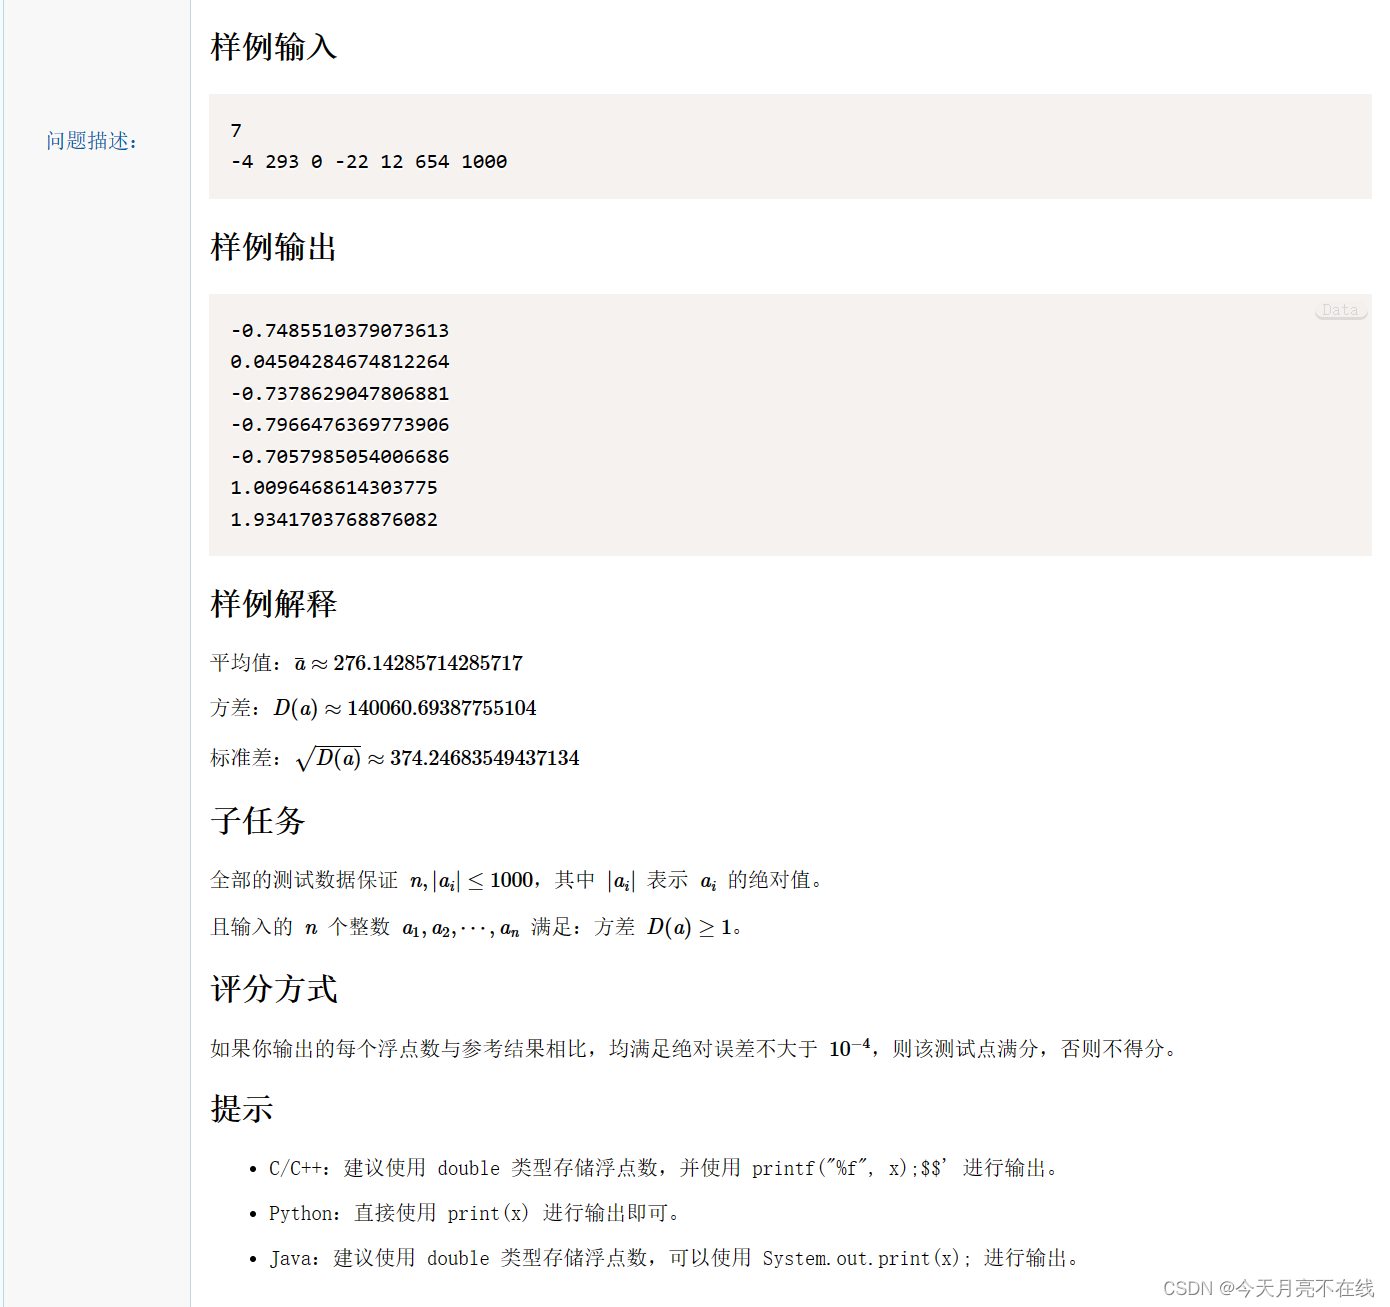Viewport: 1390px width, 1307px height.
Task: Click output value -0.7378629047806881
Action: 340,394
